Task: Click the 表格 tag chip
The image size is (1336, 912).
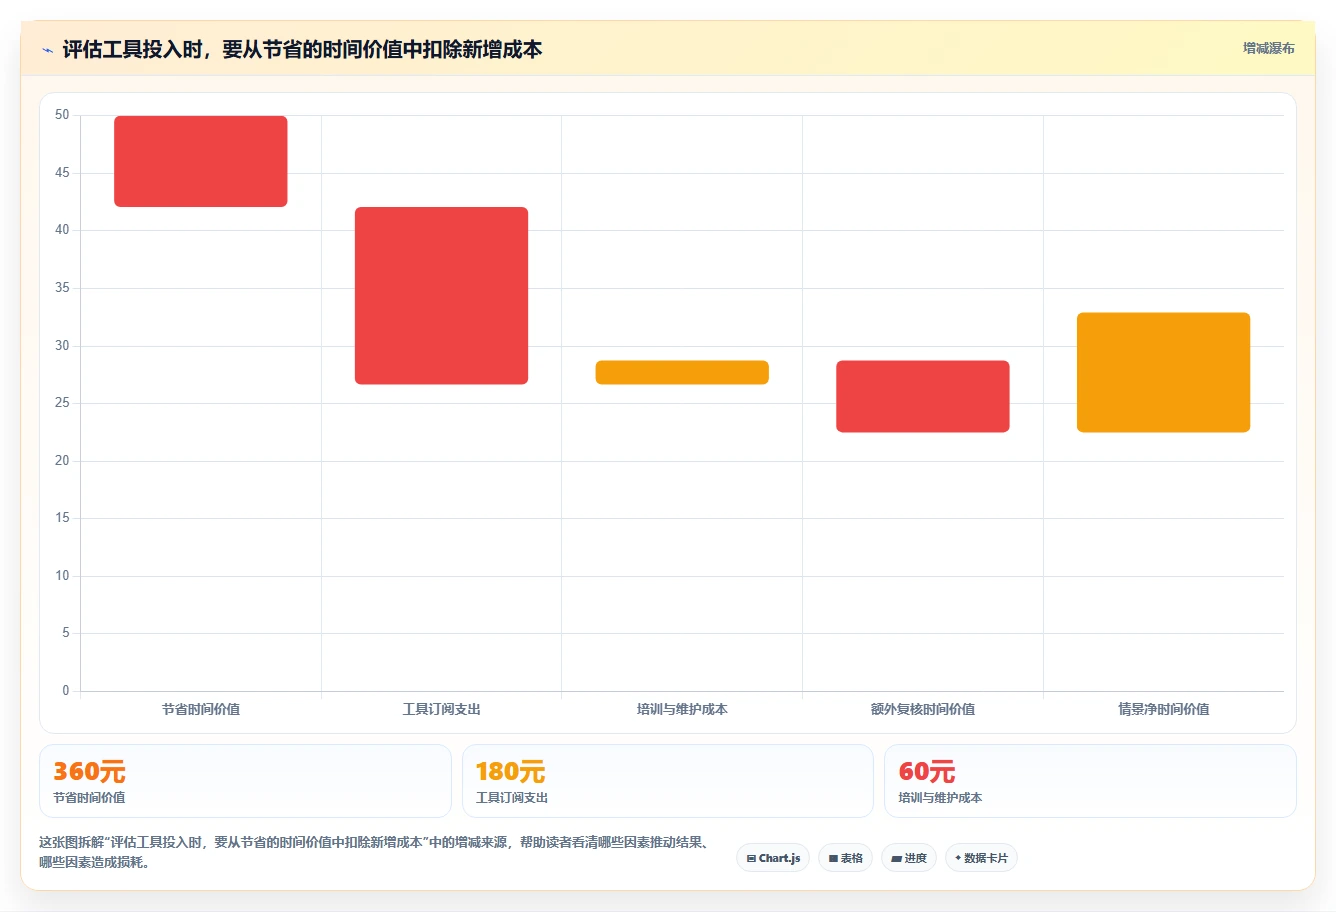Action: click(x=845, y=858)
